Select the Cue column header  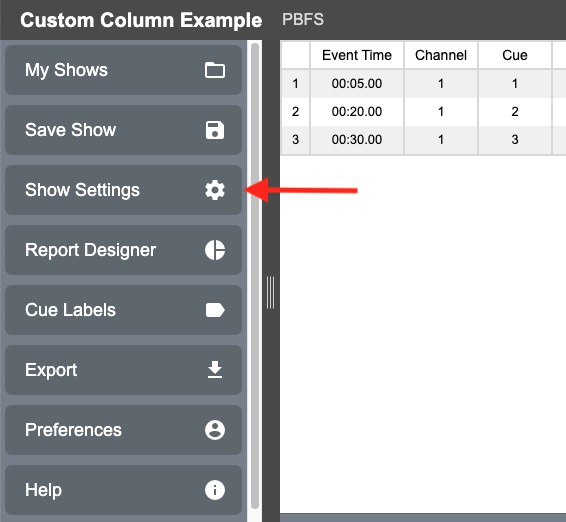pyautogui.click(x=515, y=55)
